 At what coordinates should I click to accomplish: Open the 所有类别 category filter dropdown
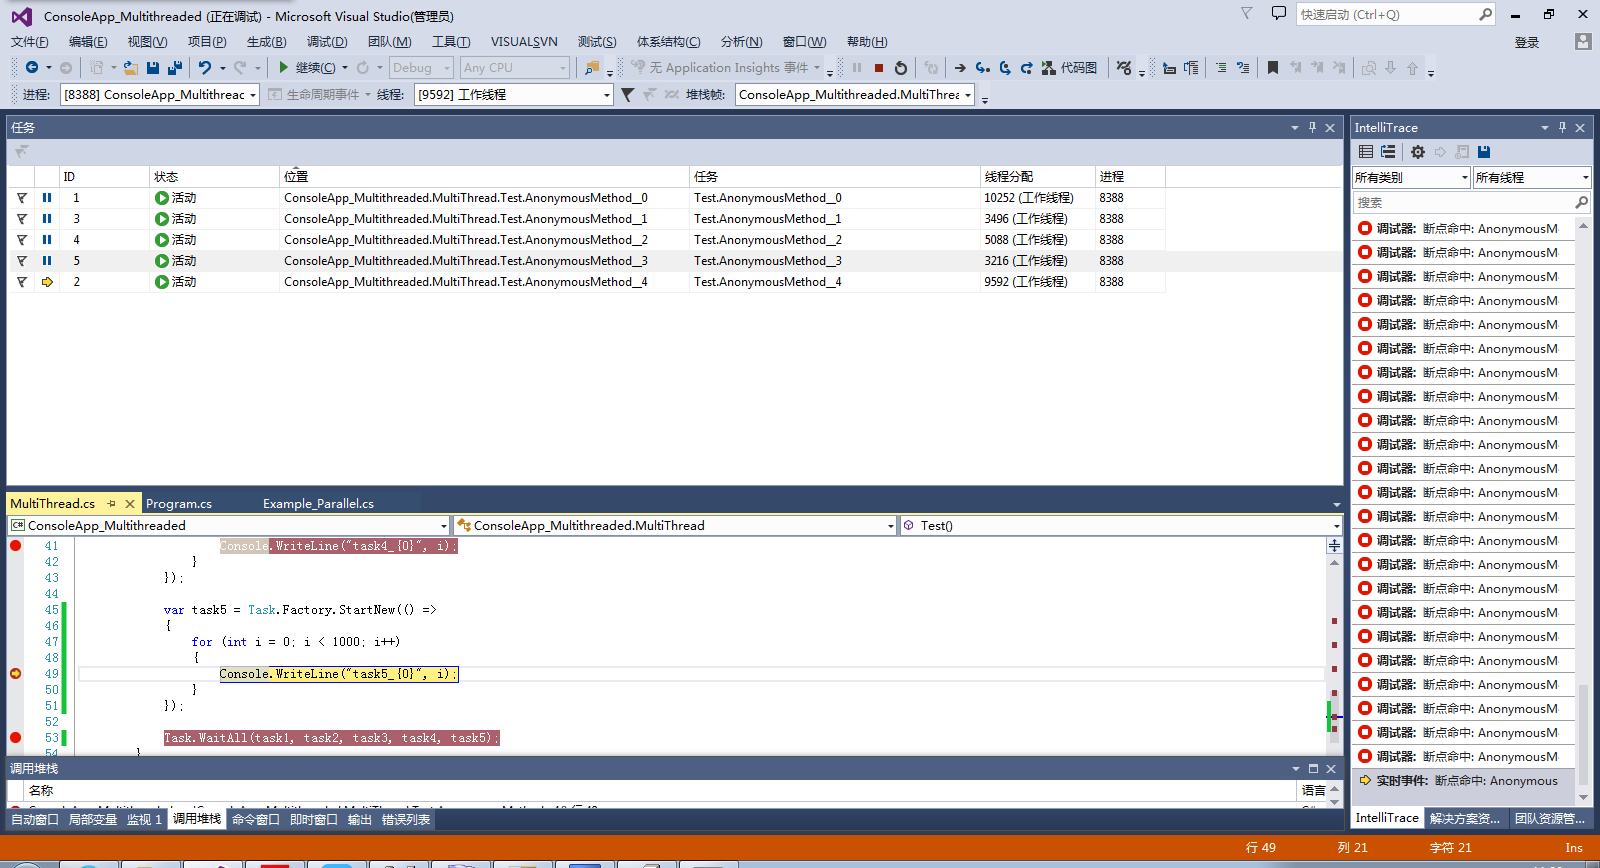point(1411,177)
